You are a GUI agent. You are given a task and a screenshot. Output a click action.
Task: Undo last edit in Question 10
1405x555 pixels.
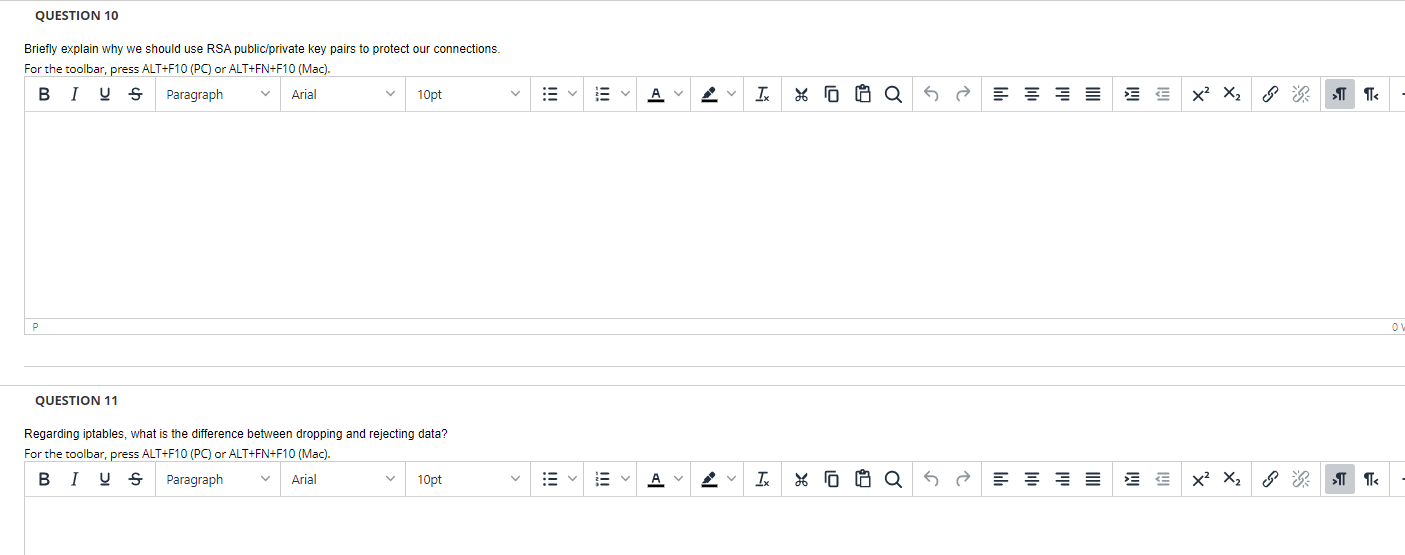931,94
